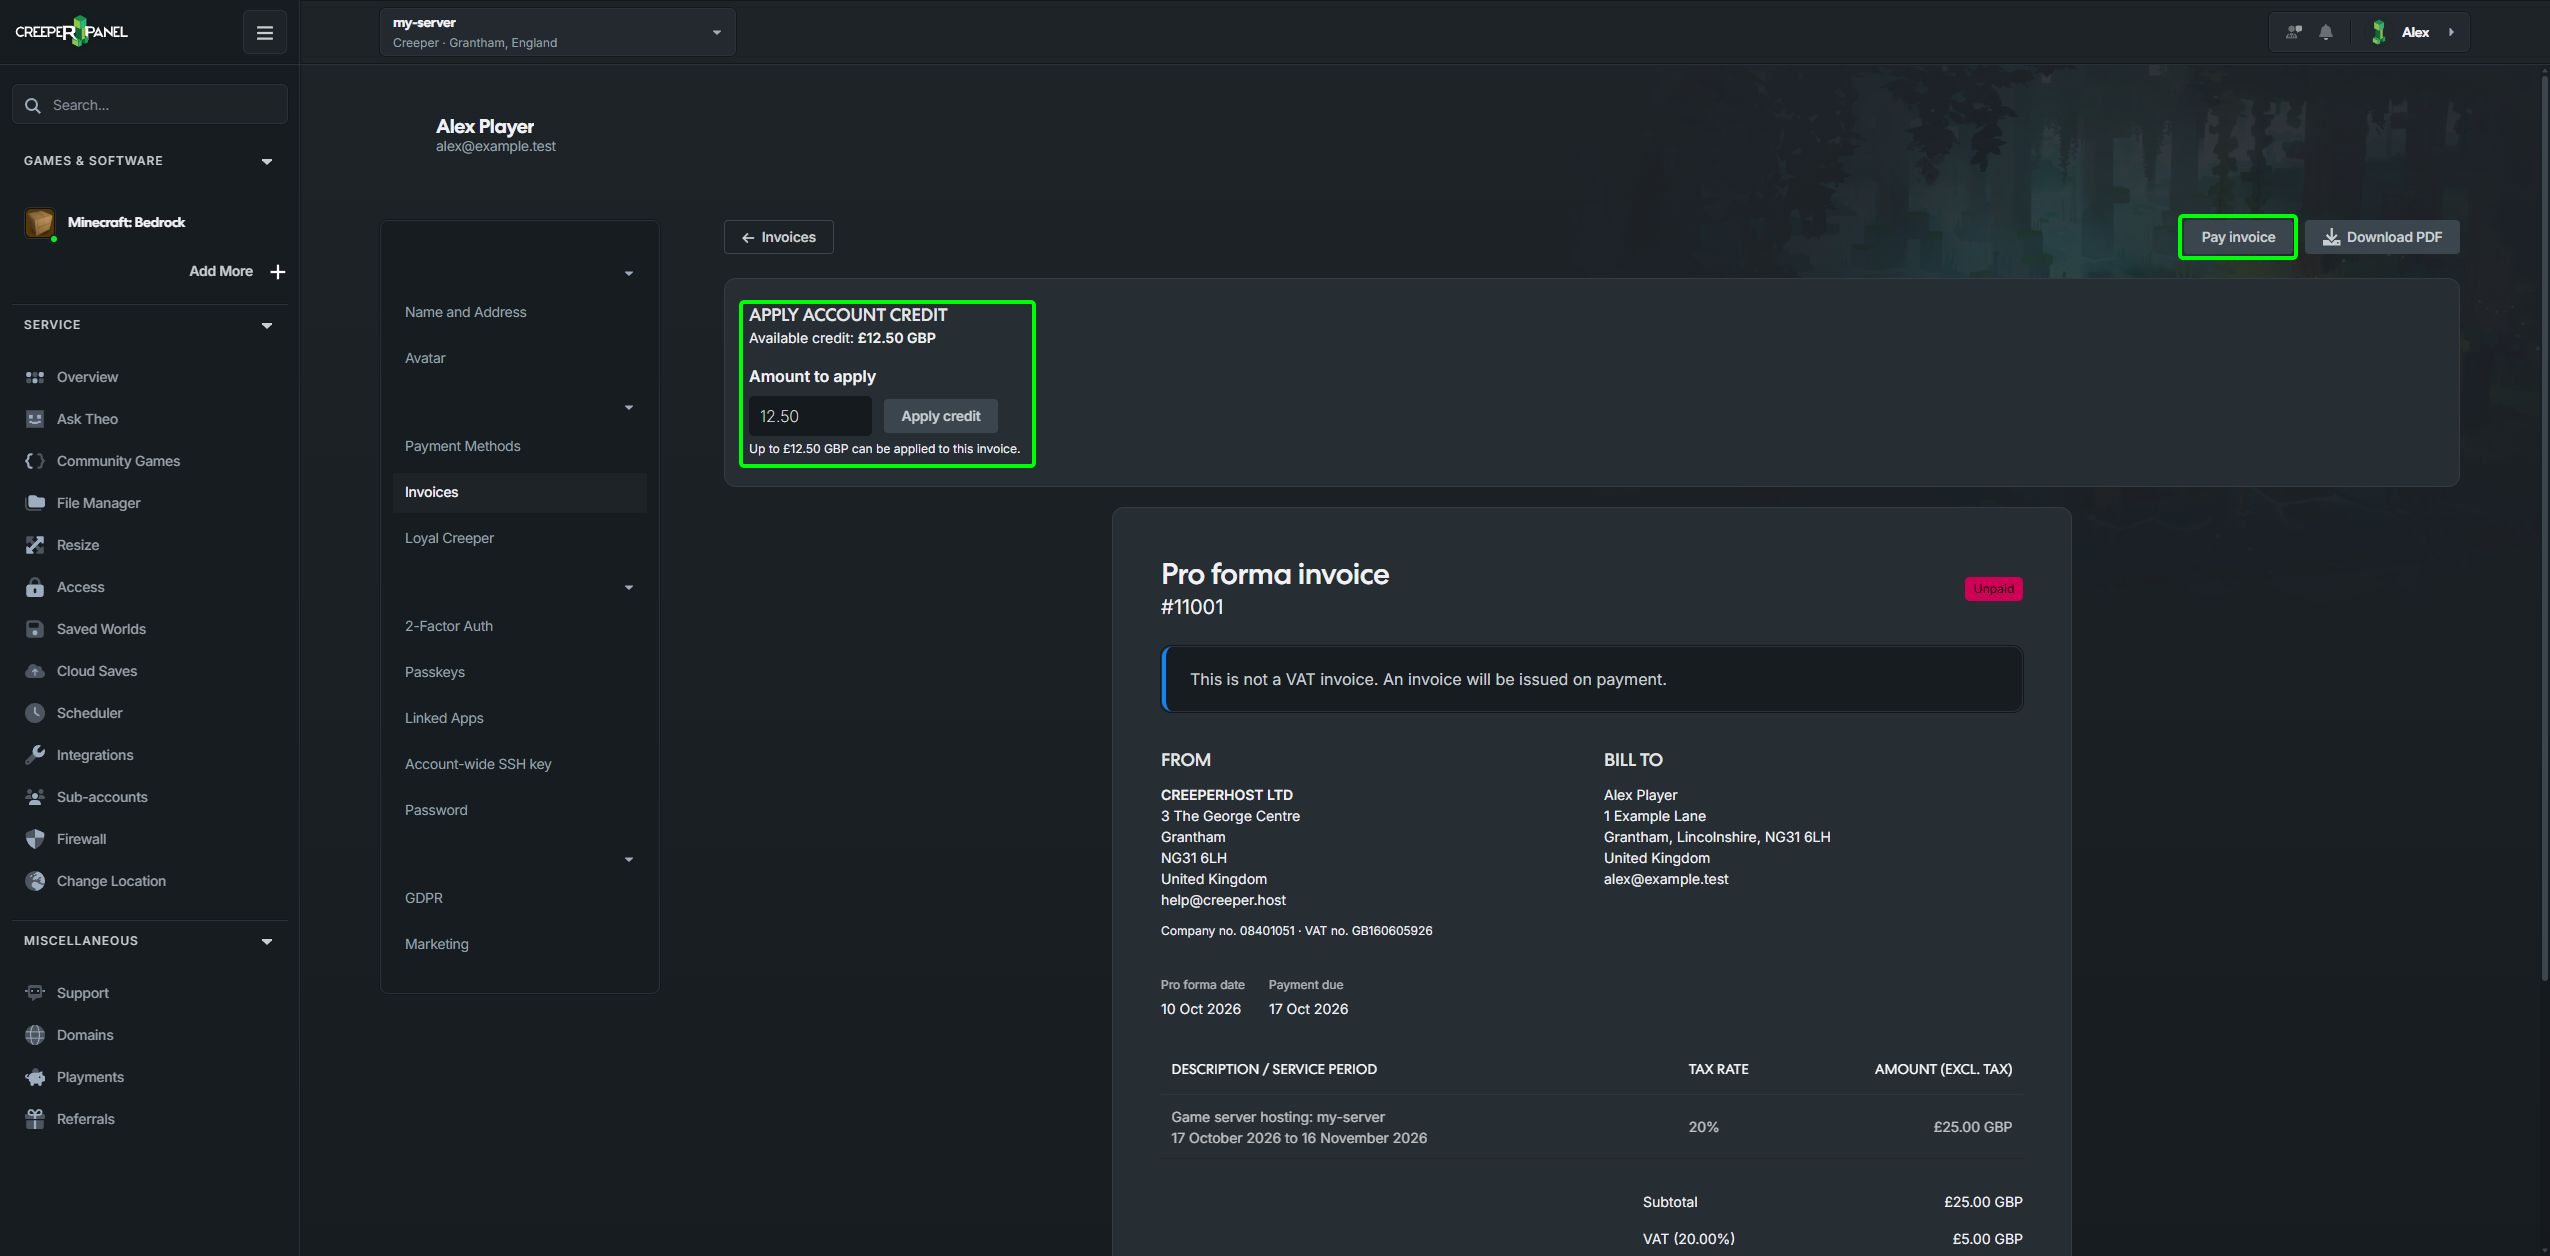The width and height of the screenshot is (2550, 1256).
Task: Go to Payment Methods
Action: (520, 446)
